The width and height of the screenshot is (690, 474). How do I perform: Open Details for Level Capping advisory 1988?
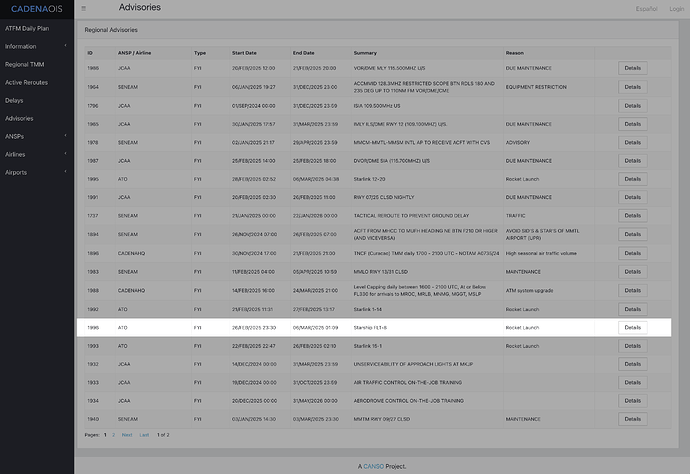(x=632, y=290)
